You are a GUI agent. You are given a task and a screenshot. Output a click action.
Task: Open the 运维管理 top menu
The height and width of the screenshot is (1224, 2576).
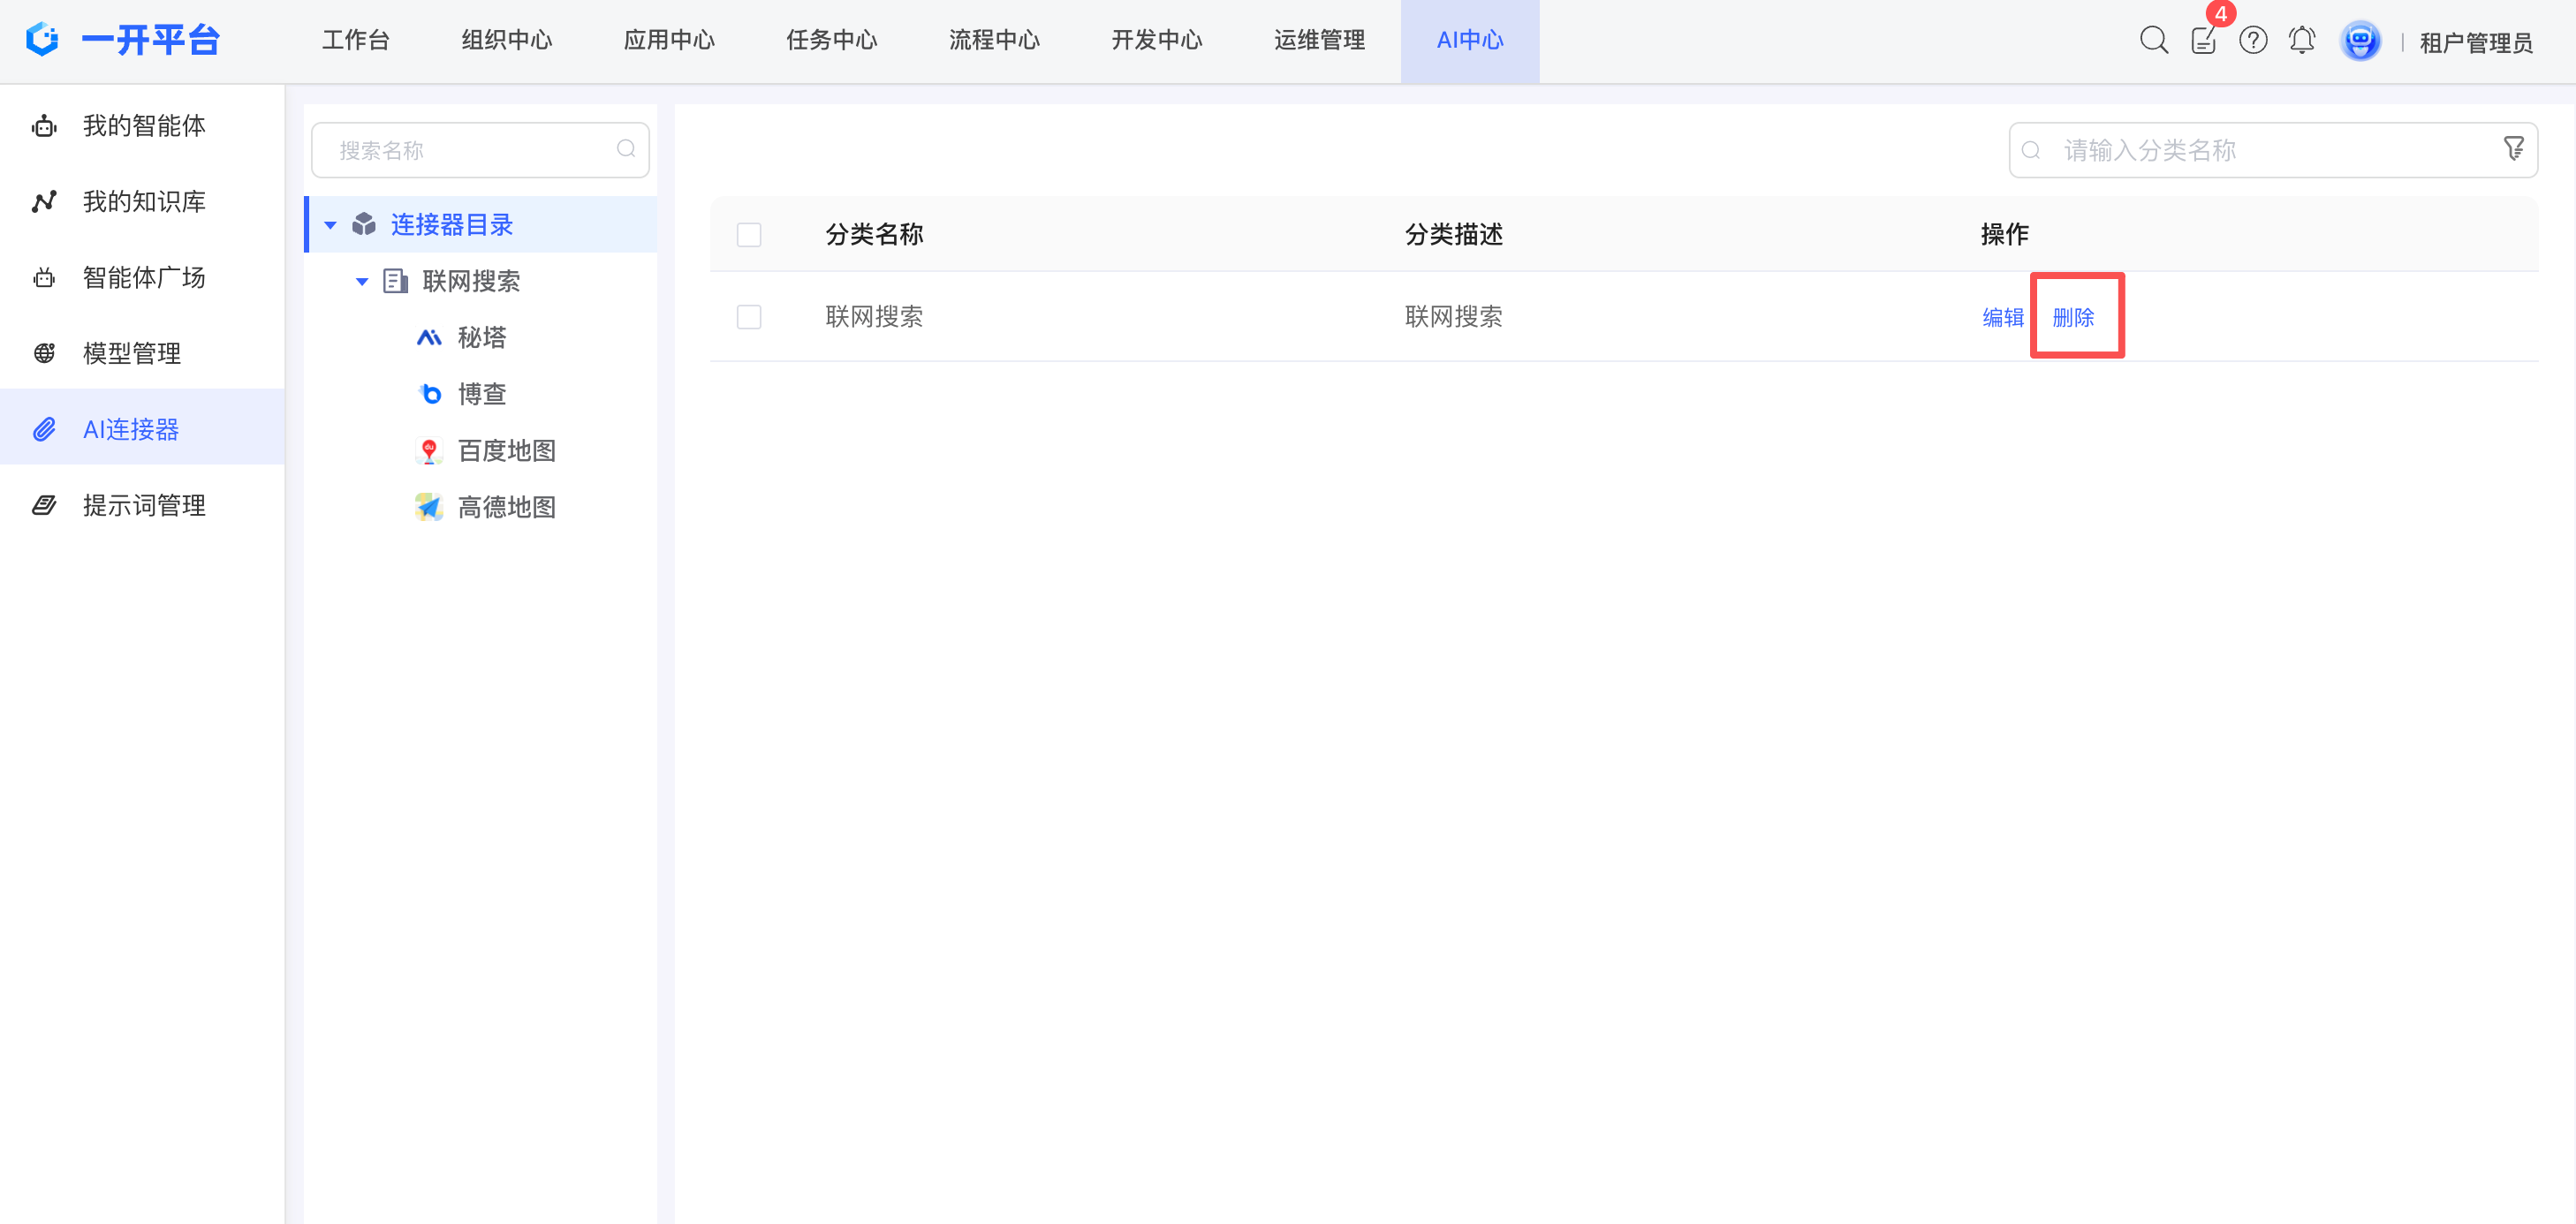(1318, 41)
